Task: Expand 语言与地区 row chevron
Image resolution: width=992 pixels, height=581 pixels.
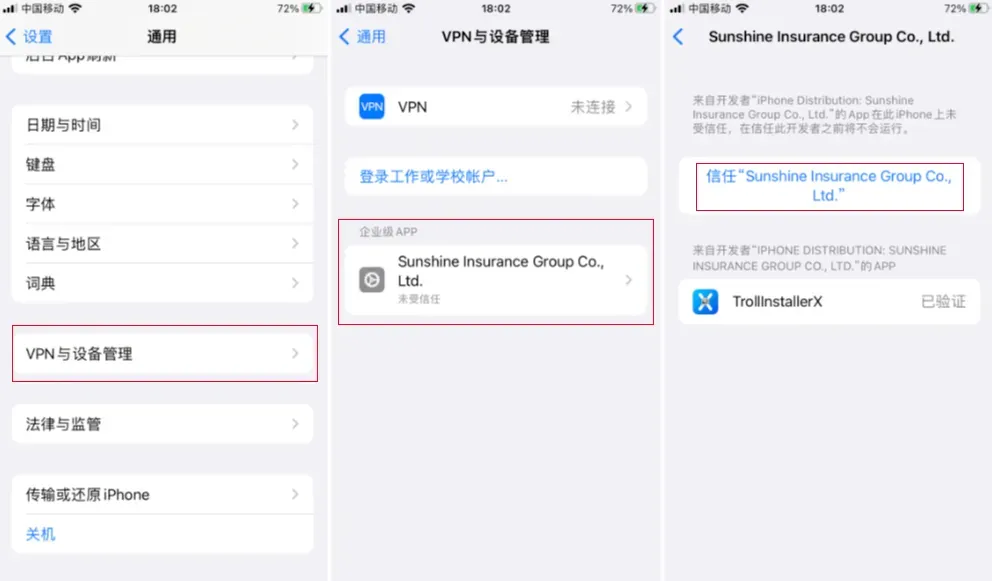Action: point(295,244)
